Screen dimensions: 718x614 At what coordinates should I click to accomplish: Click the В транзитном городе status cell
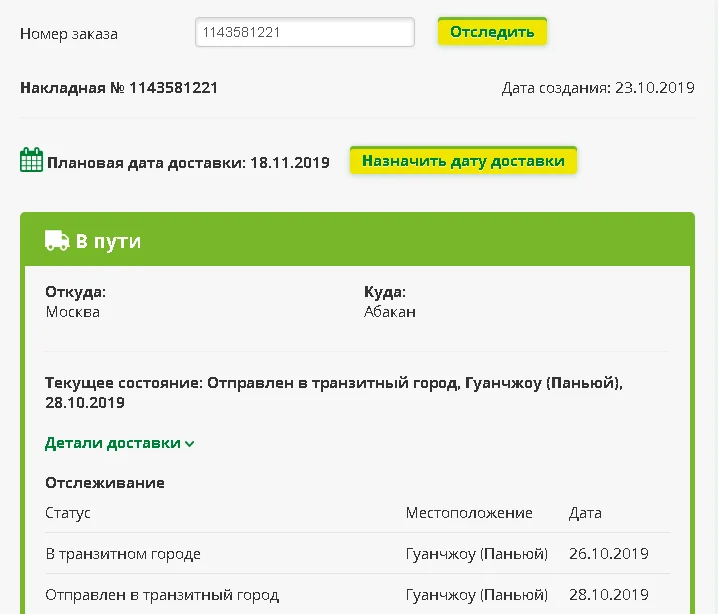pos(123,554)
